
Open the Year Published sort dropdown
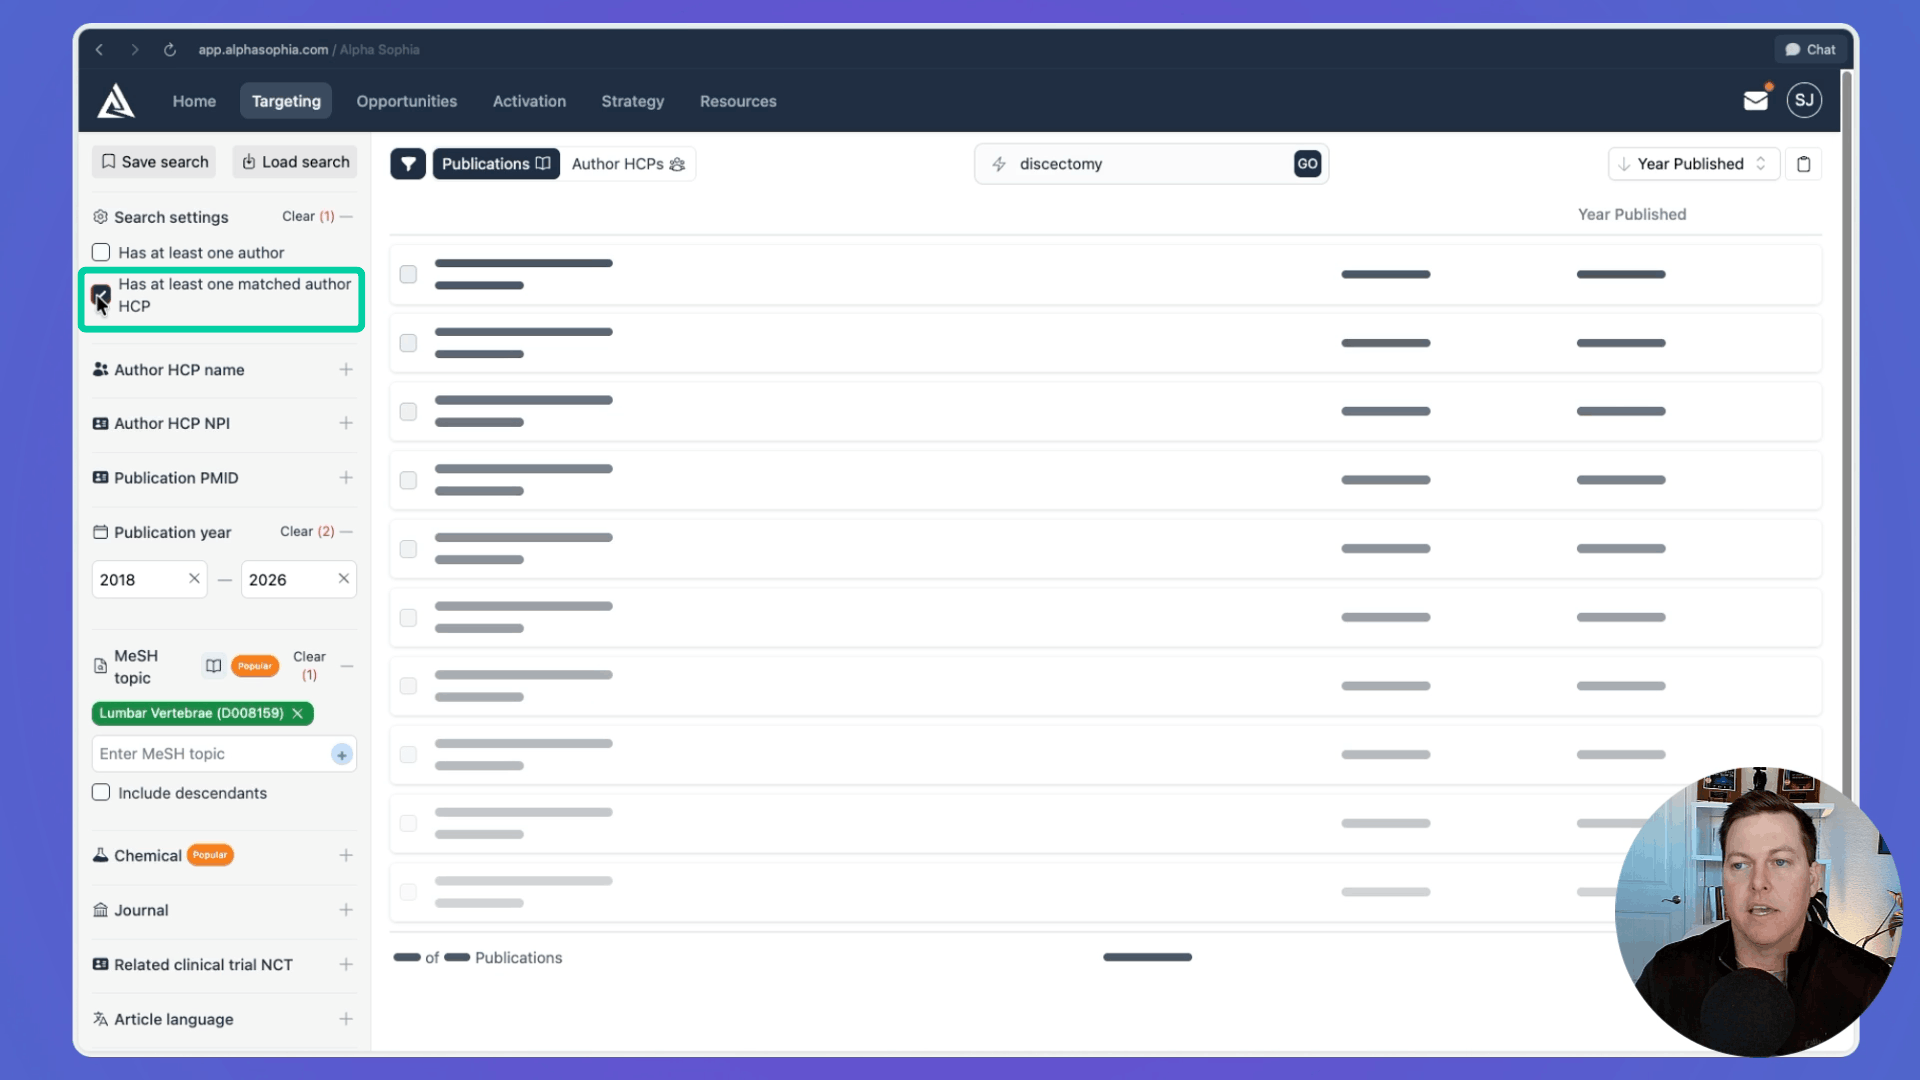(1693, 163)
